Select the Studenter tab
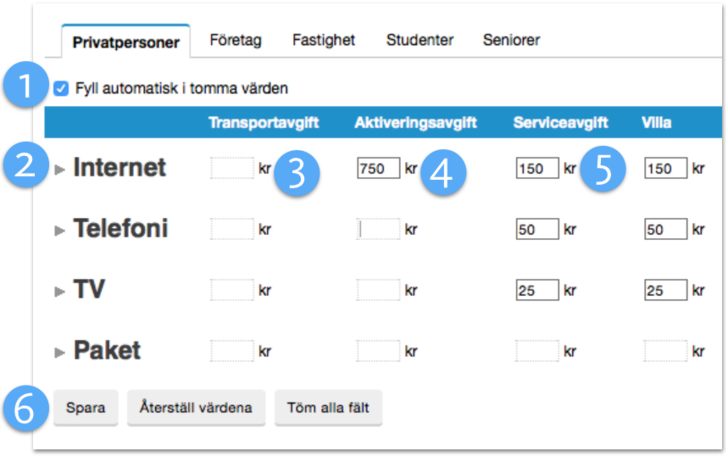This screenshot has width=728, height=457. click(x=420, y=41)
